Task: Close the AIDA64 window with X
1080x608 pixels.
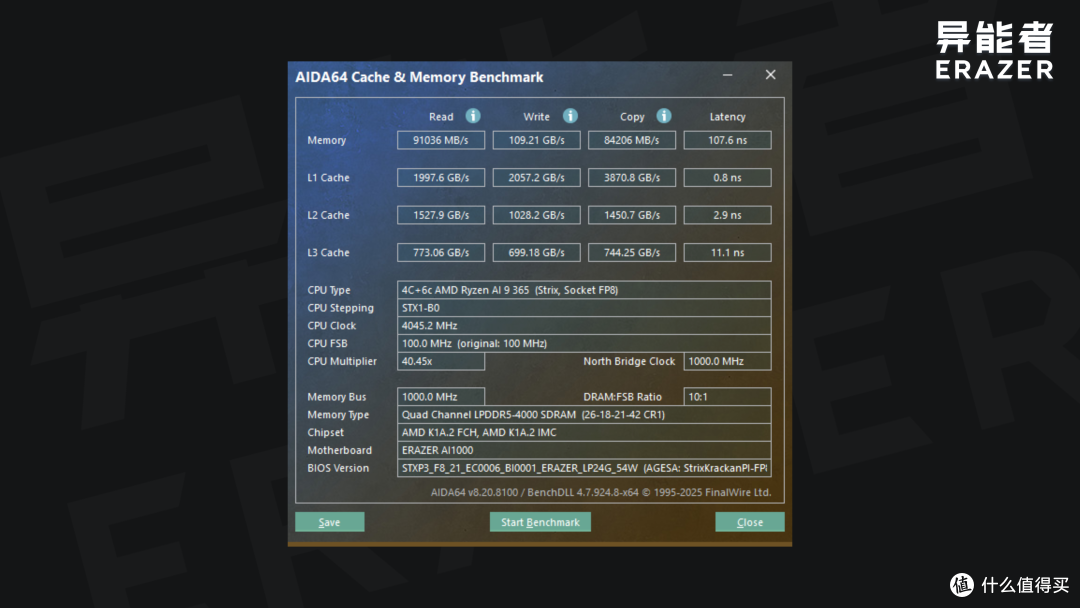Action: click(x=770, y=74)
